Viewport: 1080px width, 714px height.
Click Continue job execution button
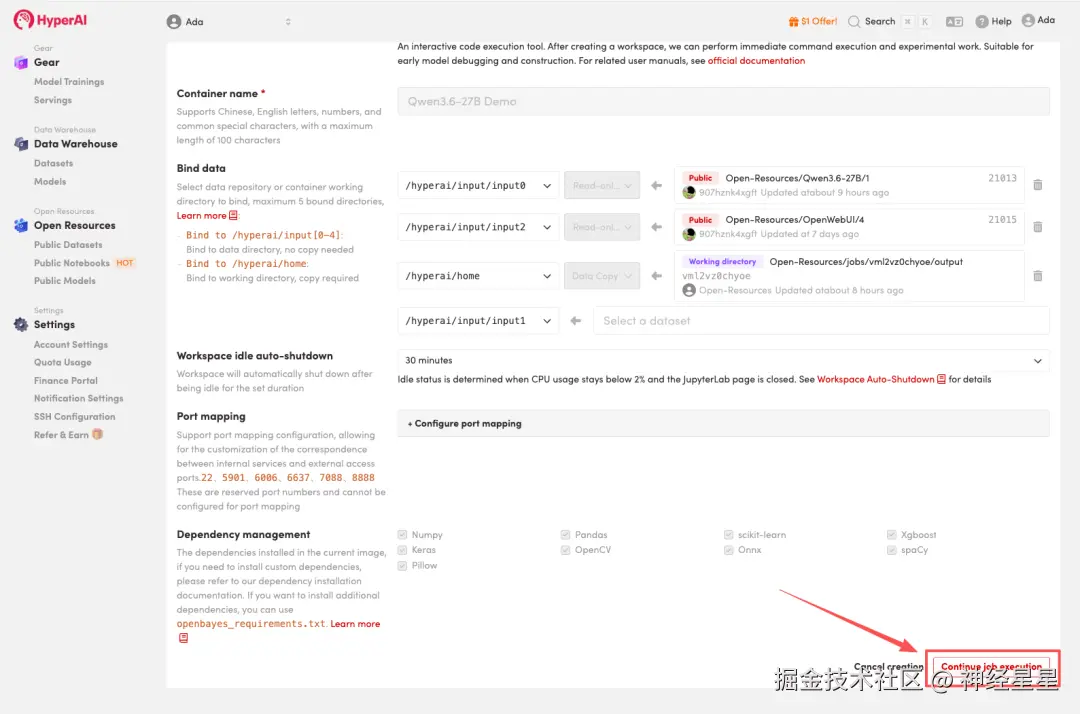[991, 666]
